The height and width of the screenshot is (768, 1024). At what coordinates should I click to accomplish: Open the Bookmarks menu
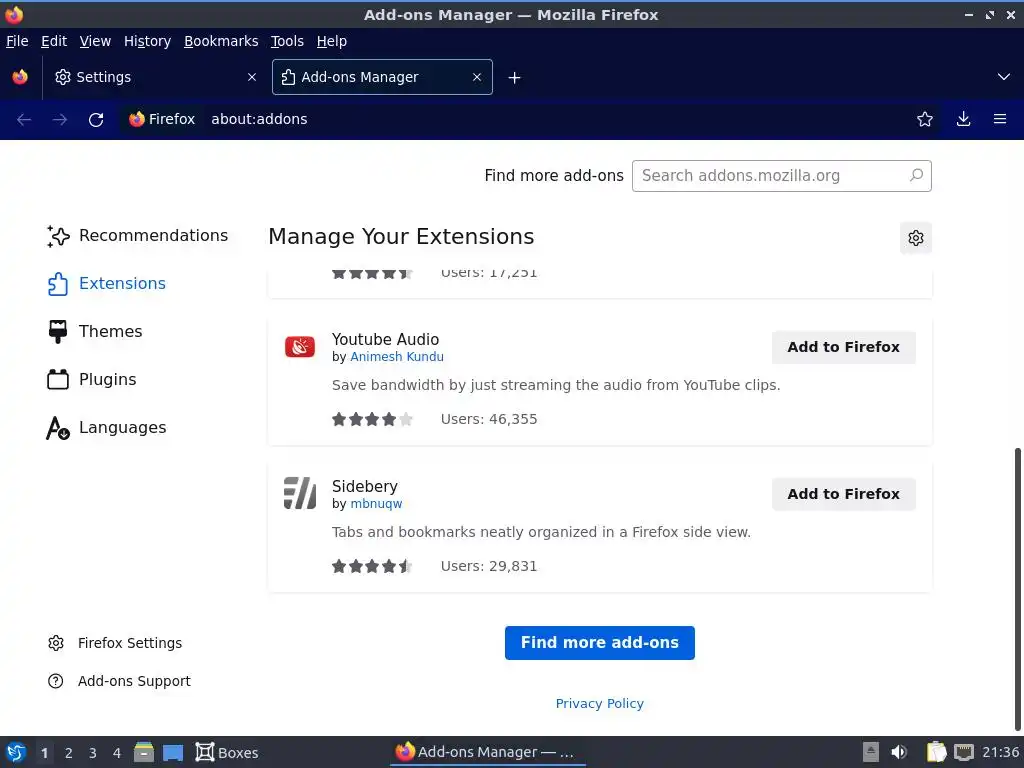coord(221,41)
